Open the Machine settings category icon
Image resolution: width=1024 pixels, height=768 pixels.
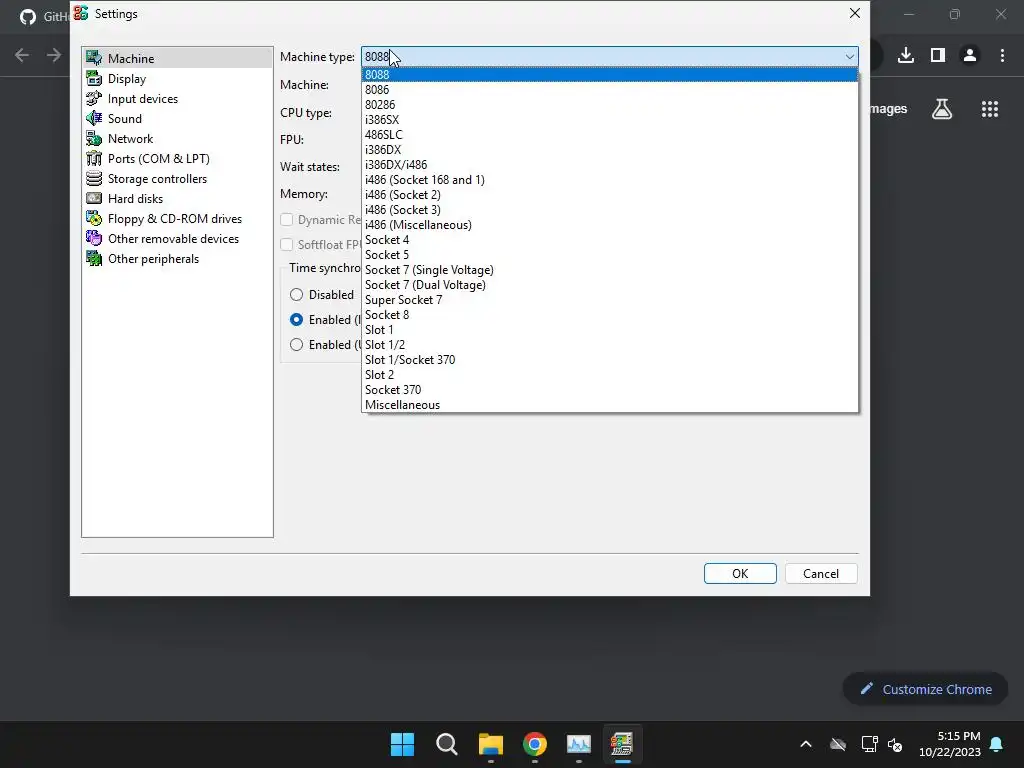pos(94,58)
